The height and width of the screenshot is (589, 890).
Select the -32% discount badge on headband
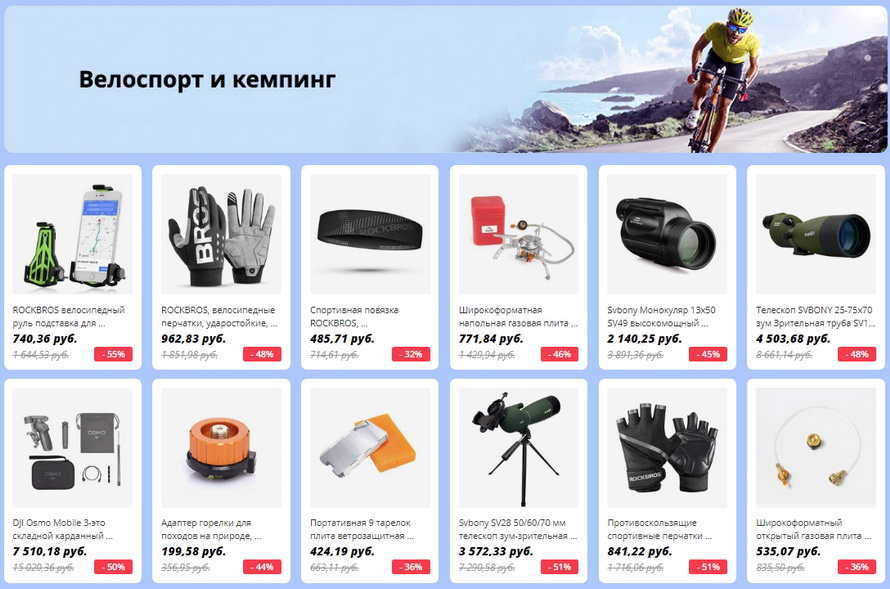[411, 354]
